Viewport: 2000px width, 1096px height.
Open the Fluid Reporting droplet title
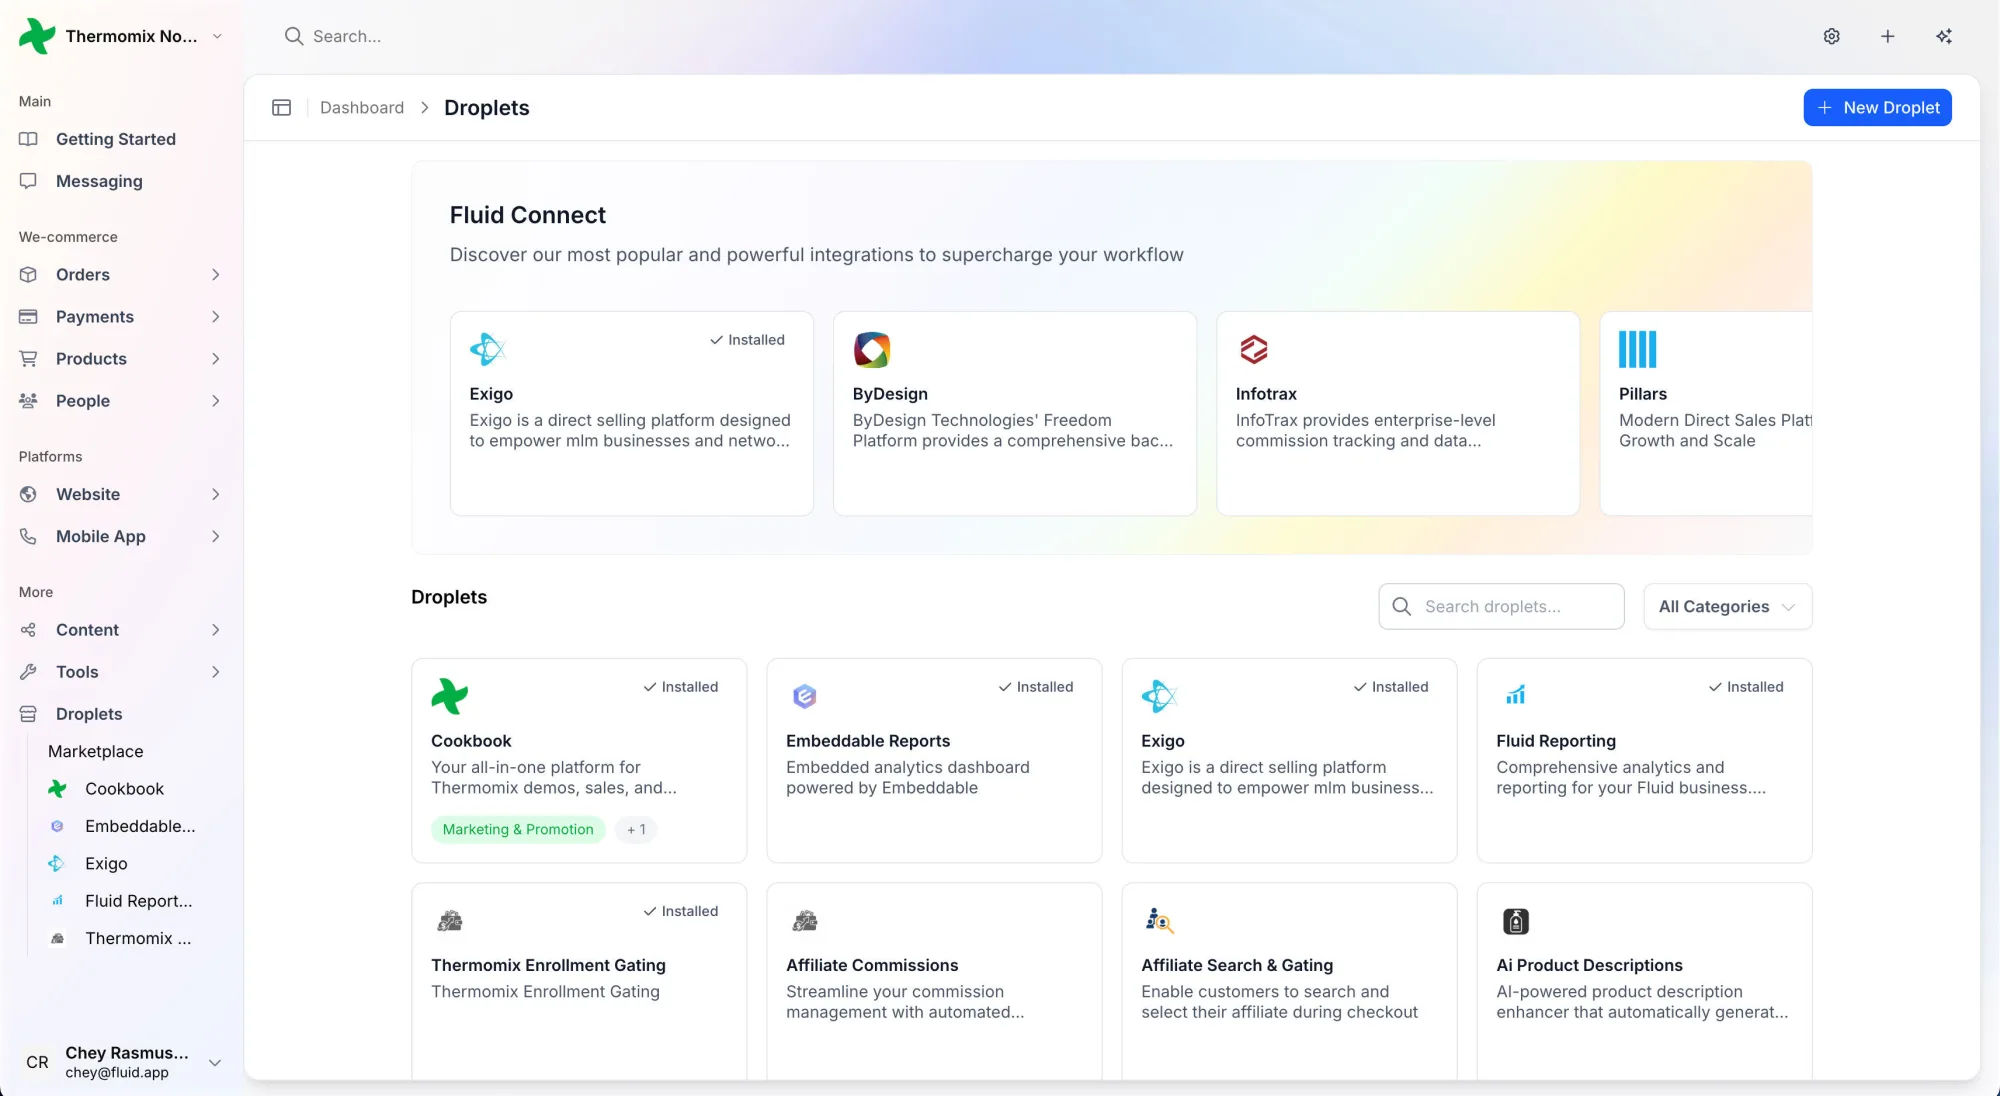click(1556, 740)
